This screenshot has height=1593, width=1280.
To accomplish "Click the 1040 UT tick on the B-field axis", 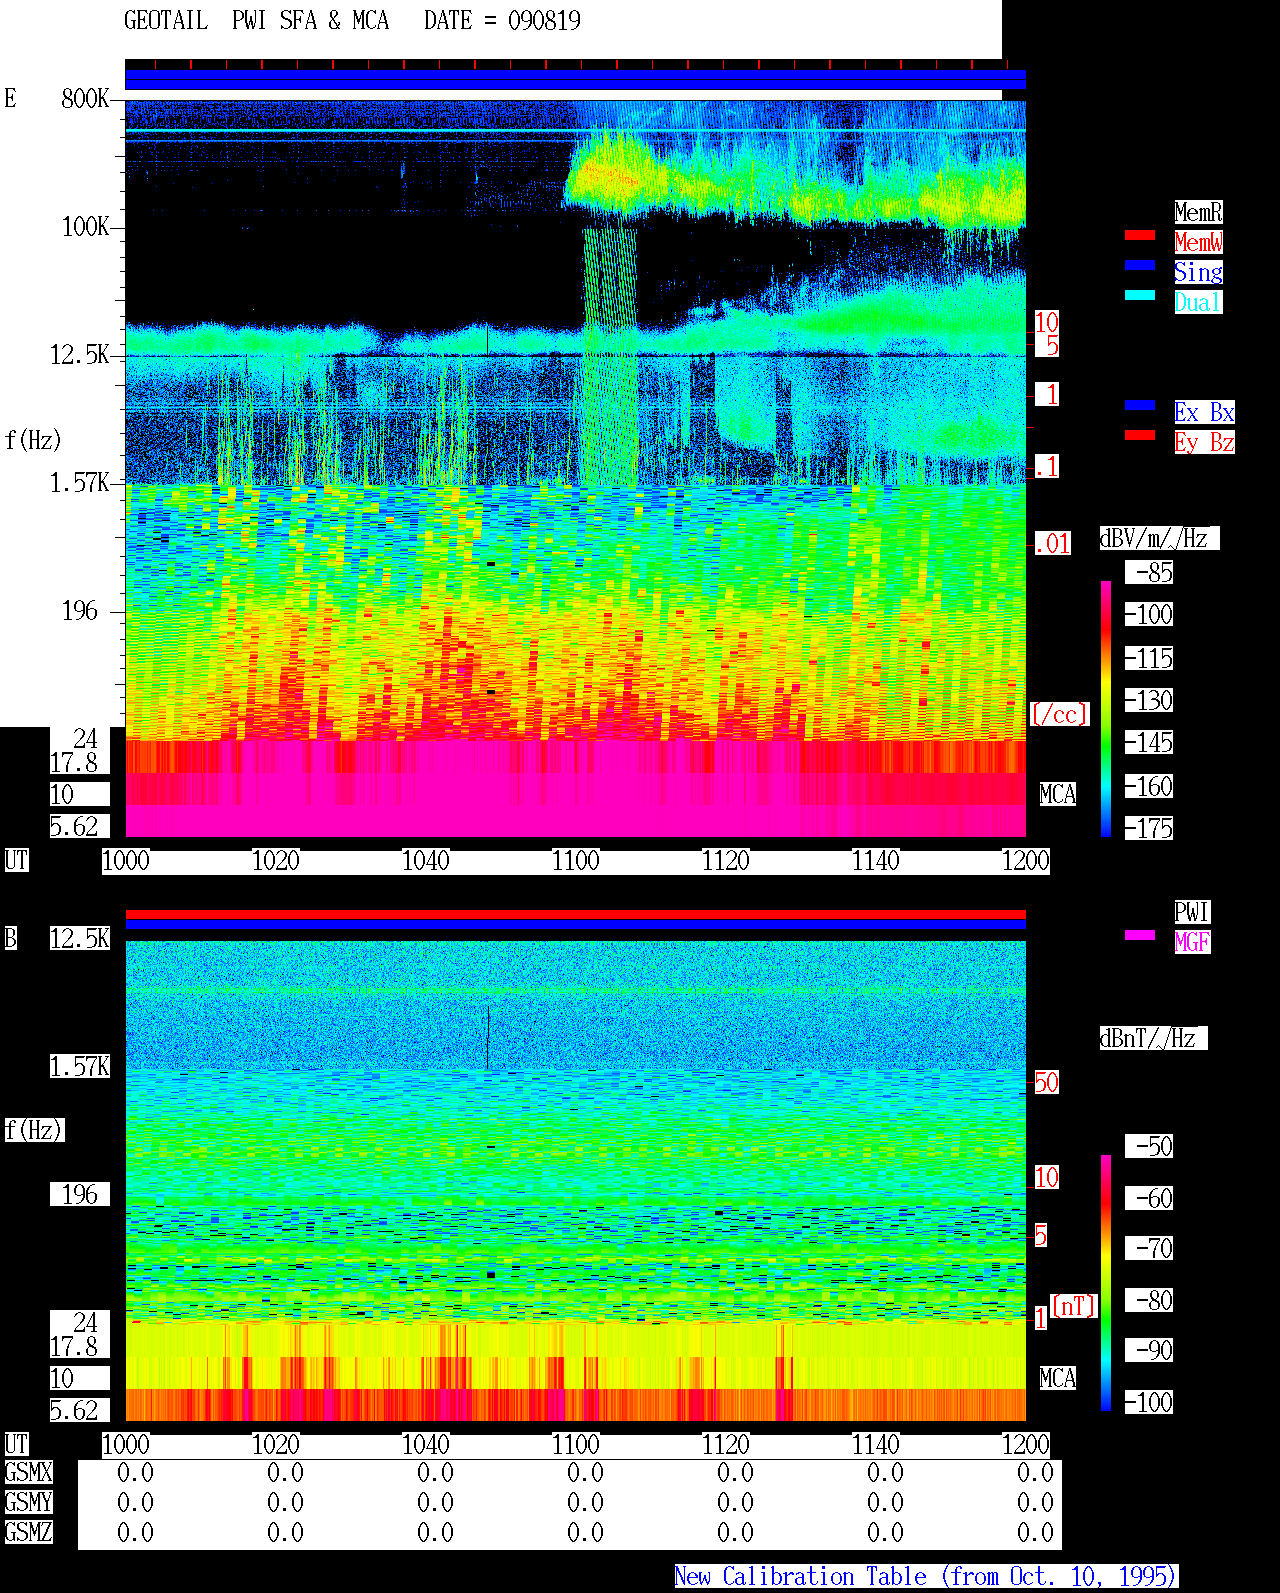I will click(426, 1444).
